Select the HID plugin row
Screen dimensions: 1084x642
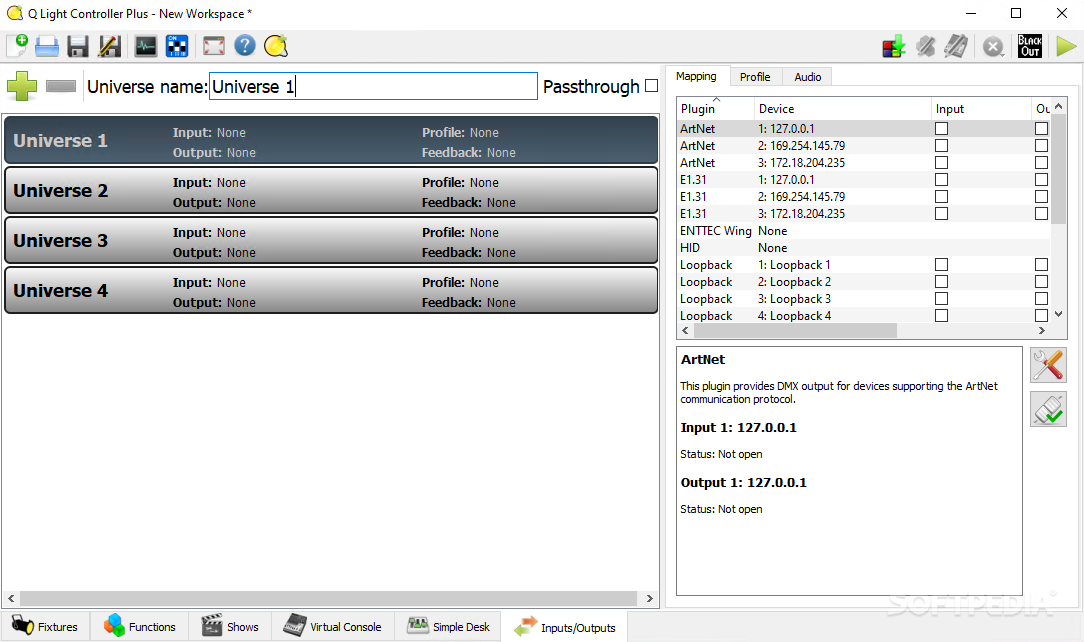(864, 248)
